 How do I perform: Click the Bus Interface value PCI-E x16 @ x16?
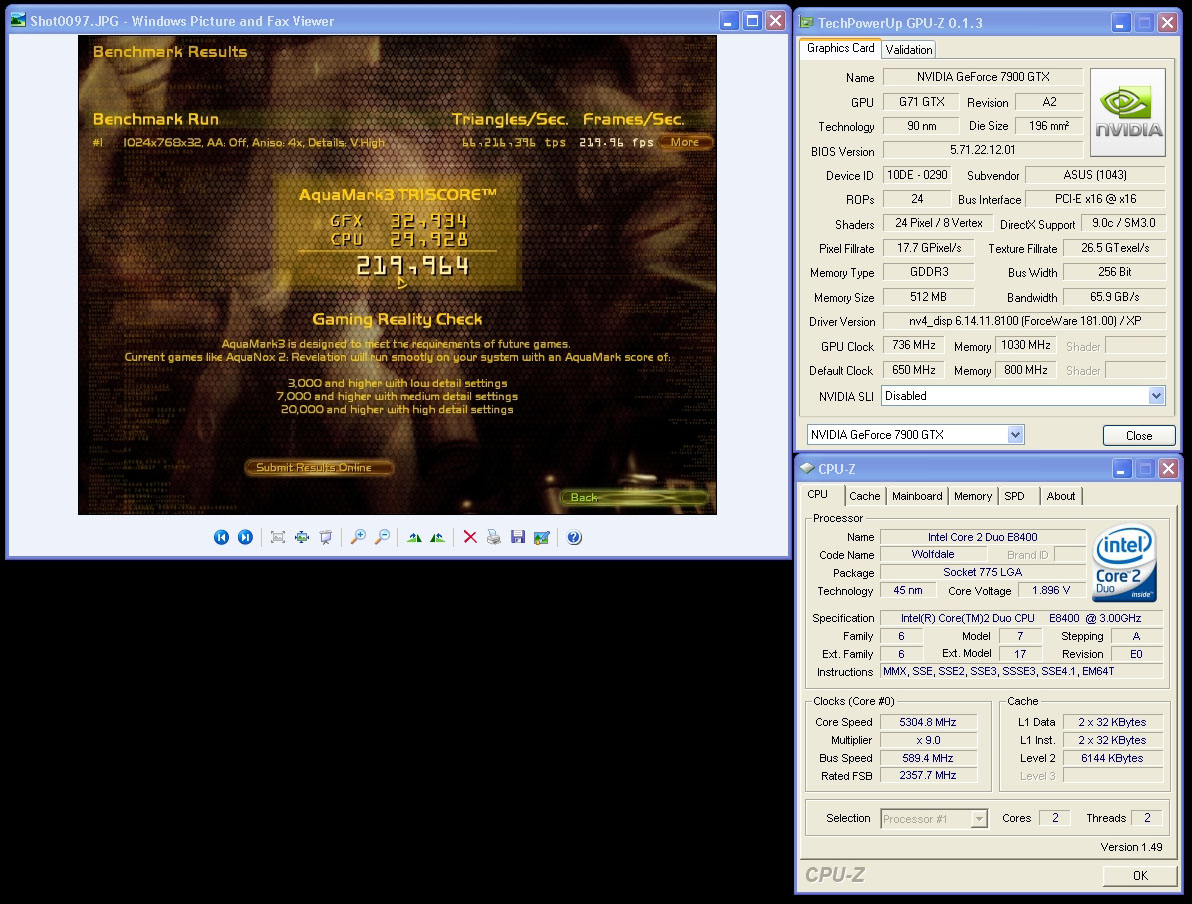point(1095,199)
